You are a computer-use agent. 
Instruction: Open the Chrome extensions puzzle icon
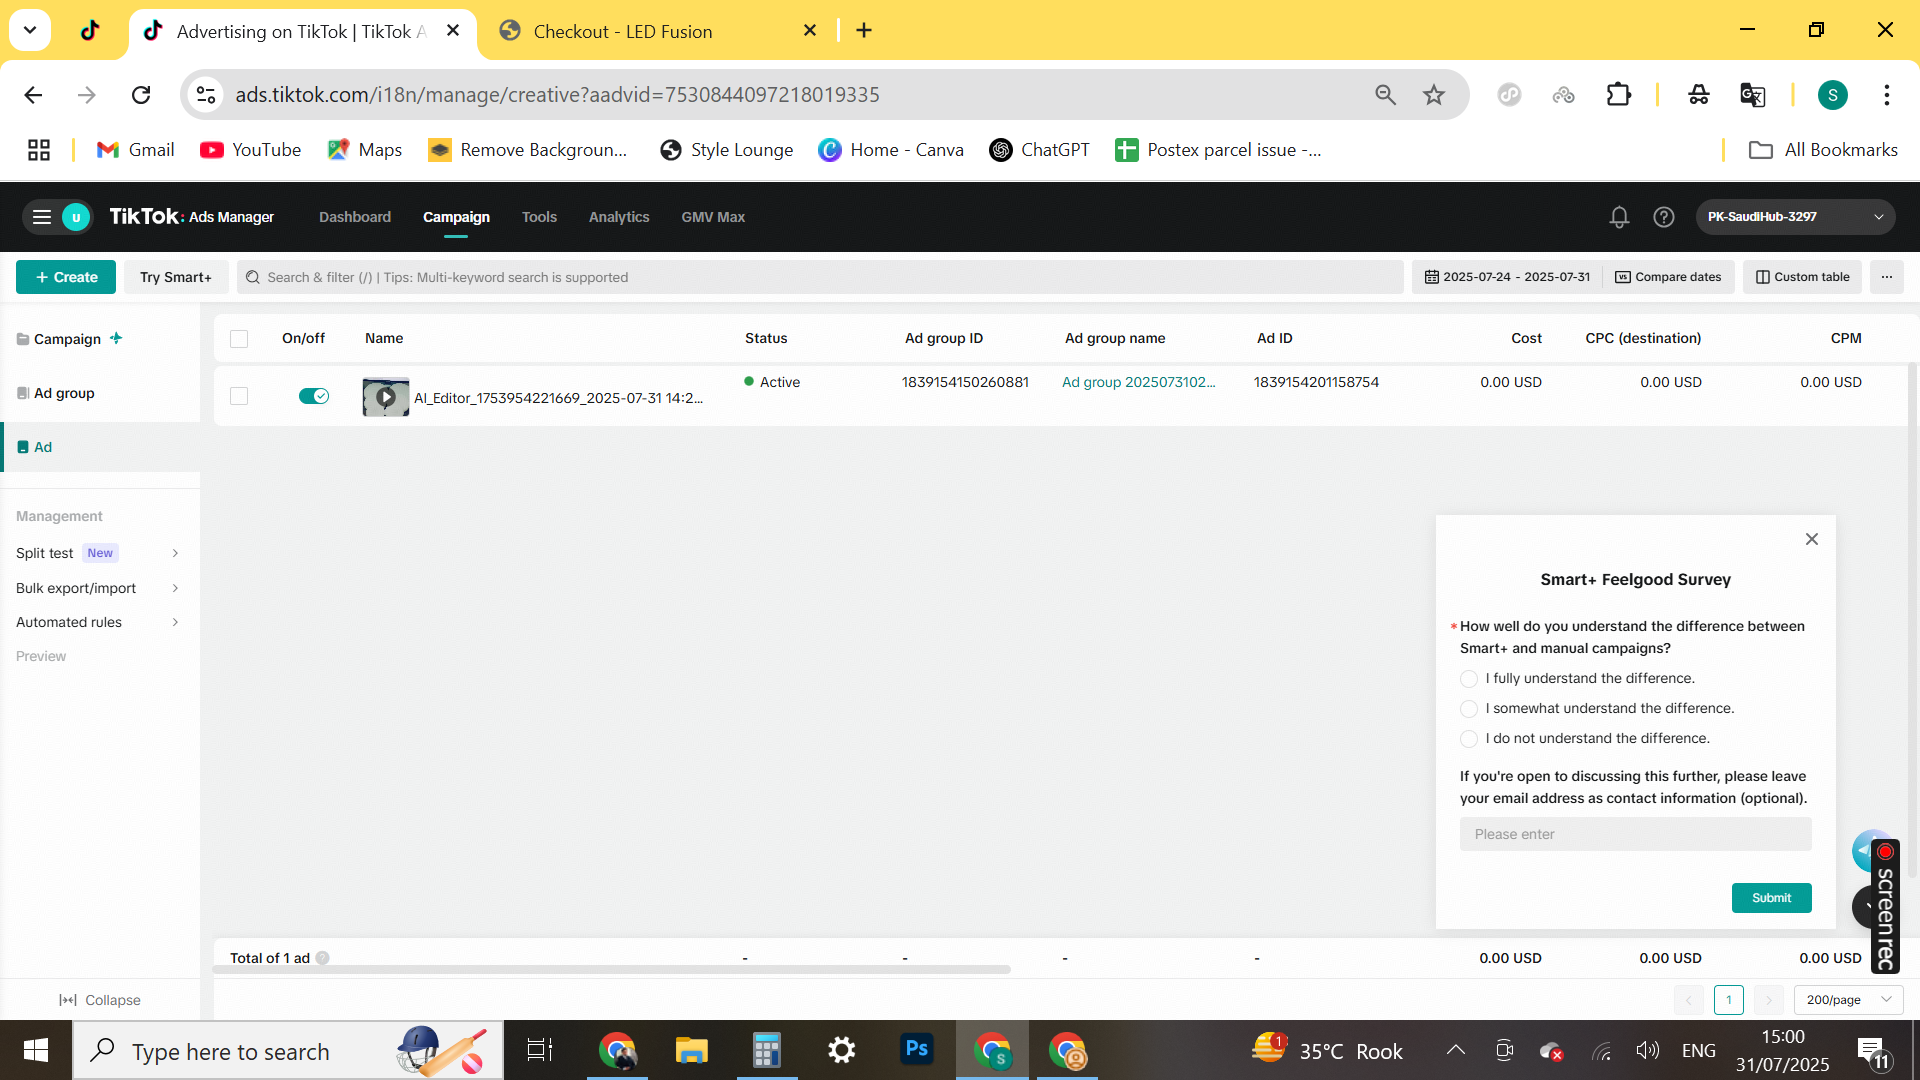pos(1618,95)
